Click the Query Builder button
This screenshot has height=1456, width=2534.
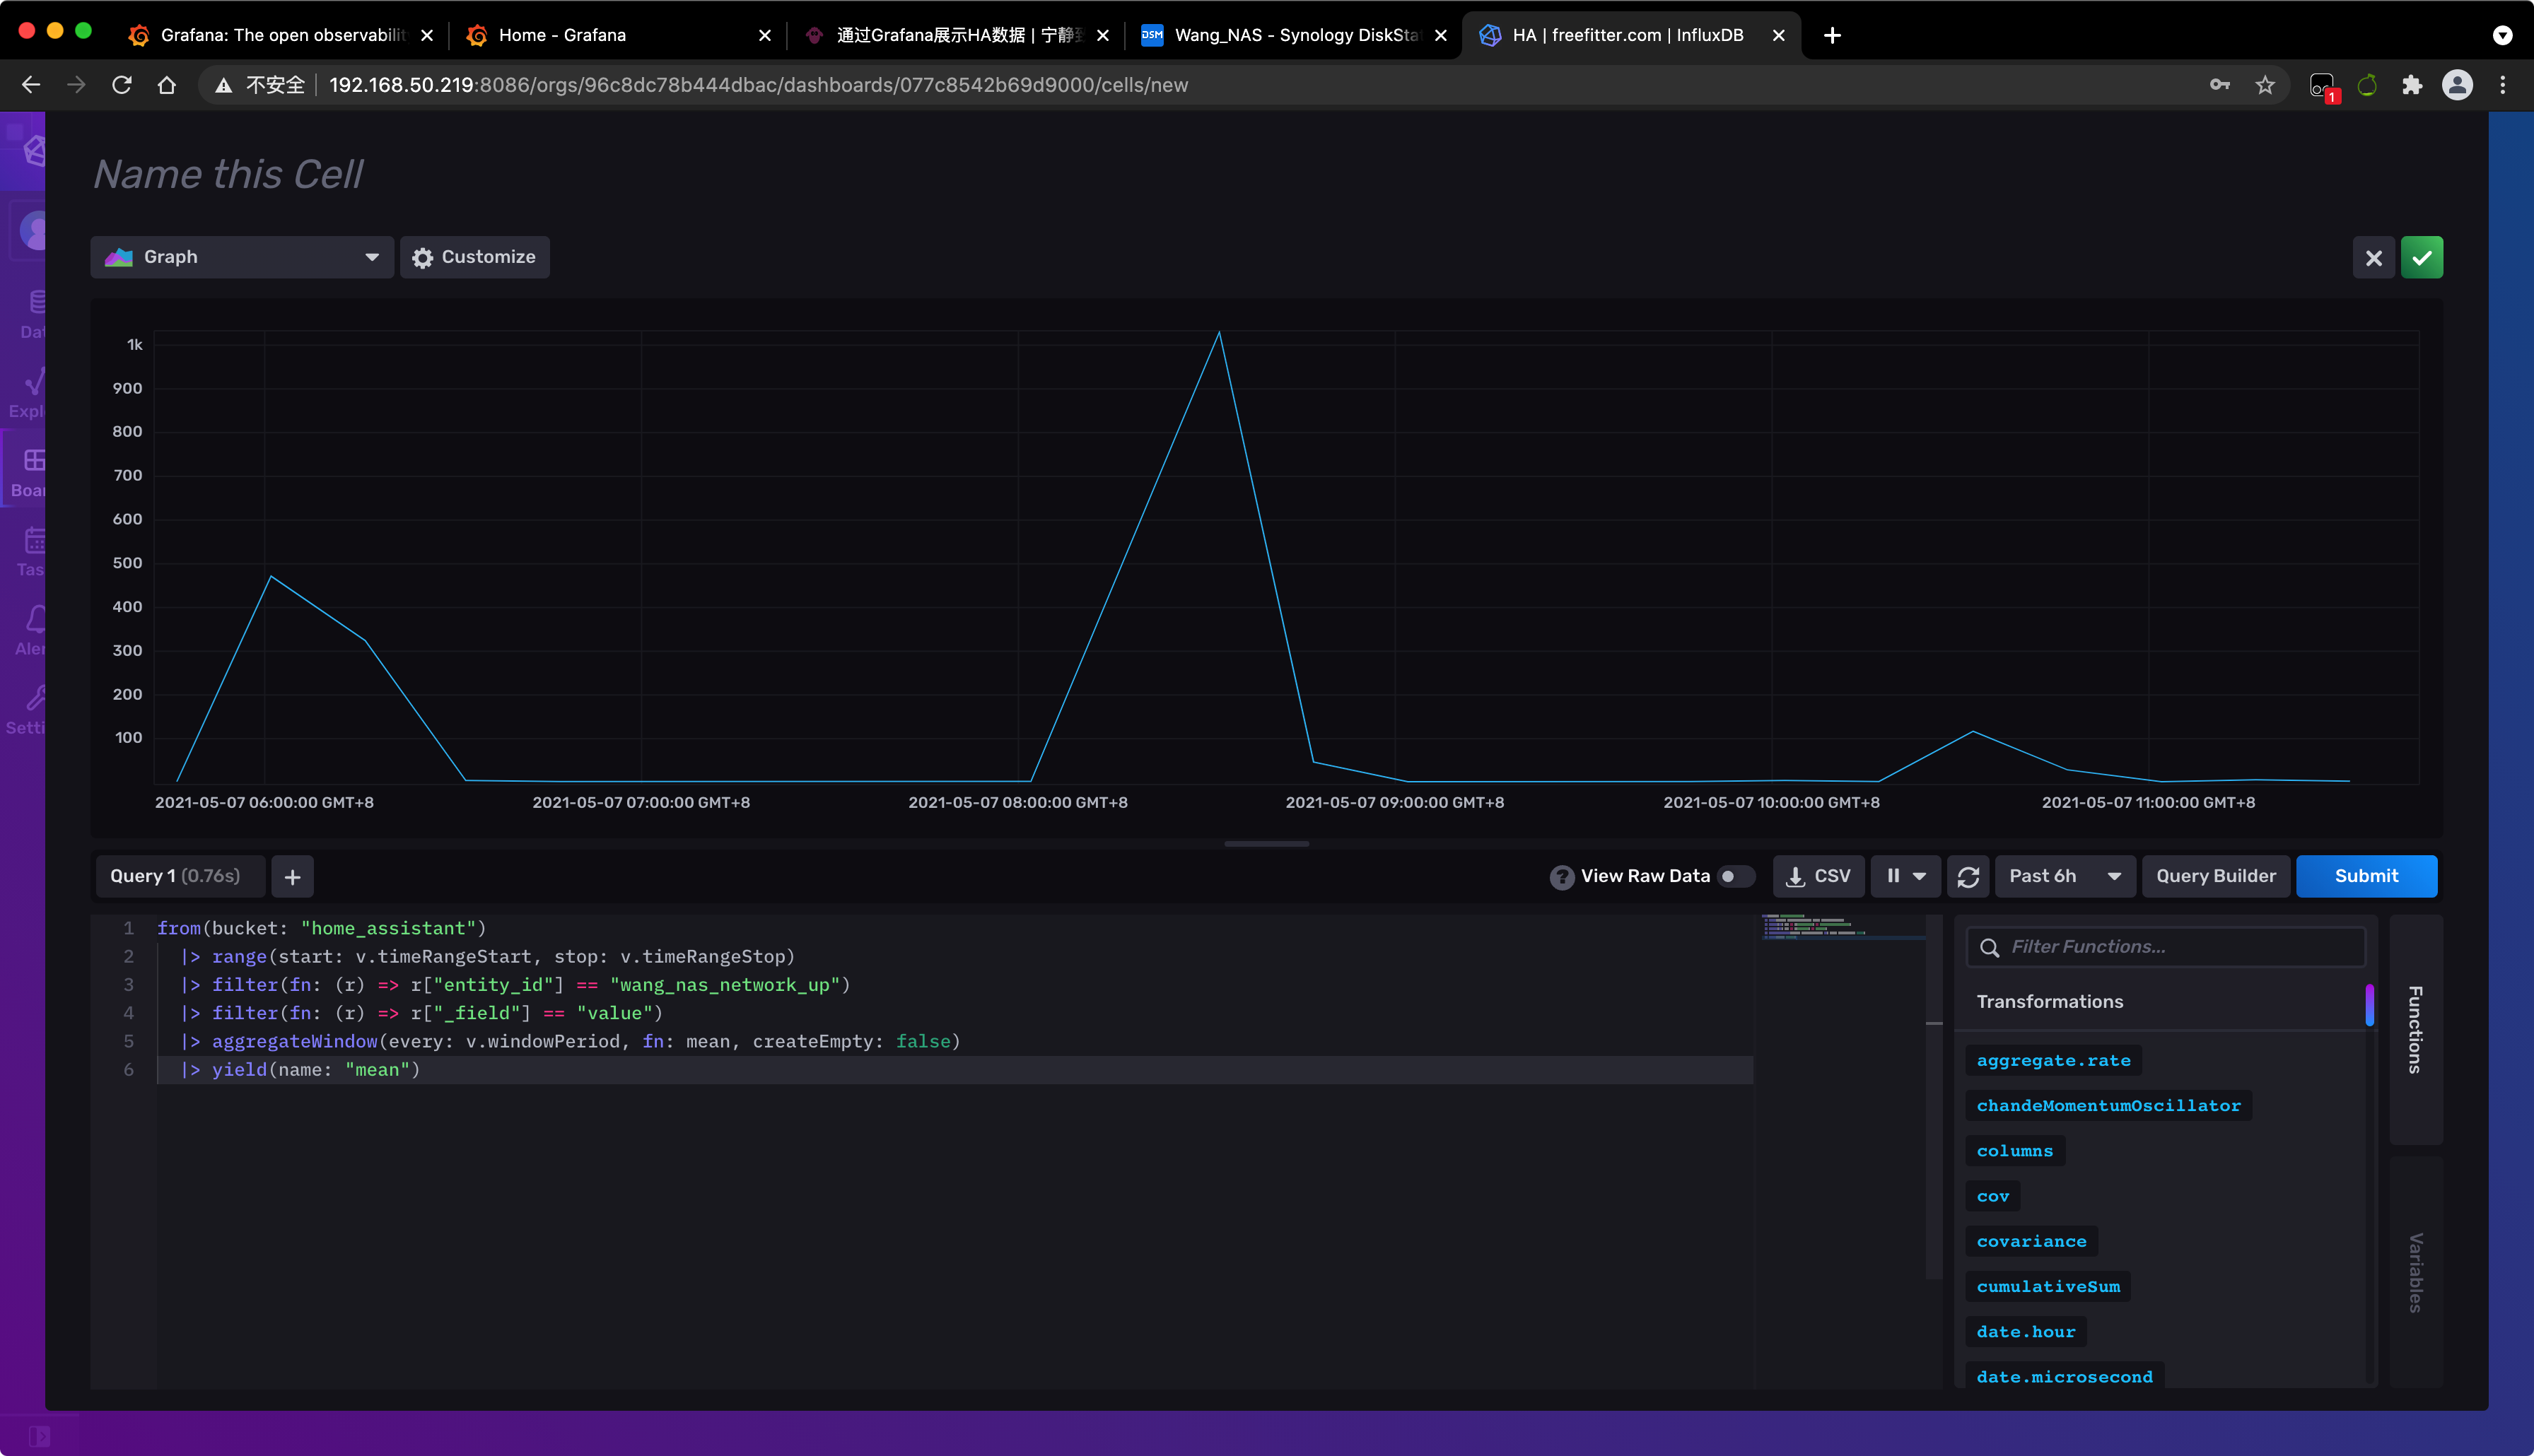click(x=2216, y=875)
